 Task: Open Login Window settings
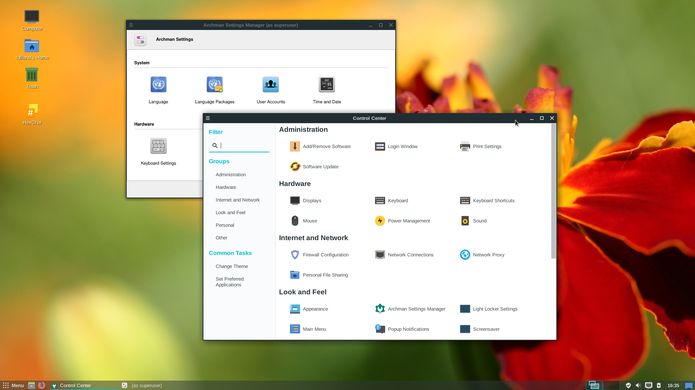(396, 146)
